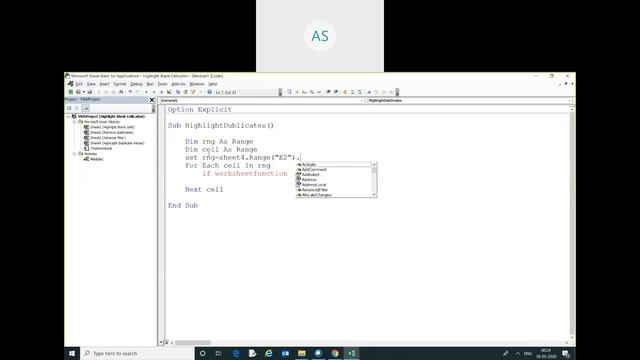
Task: Click the Save toolbar icon
Action: (x=89, y=92)
